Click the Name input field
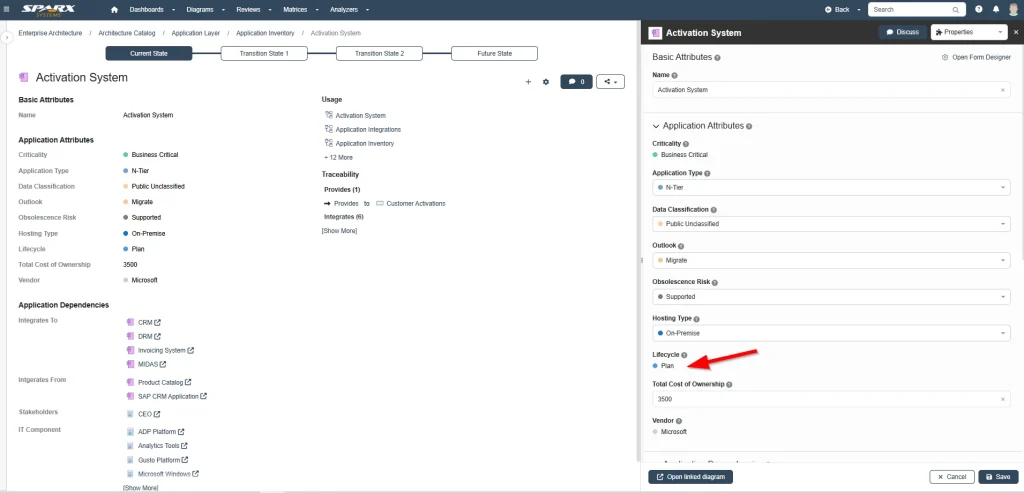 click(x=831, y=90)
